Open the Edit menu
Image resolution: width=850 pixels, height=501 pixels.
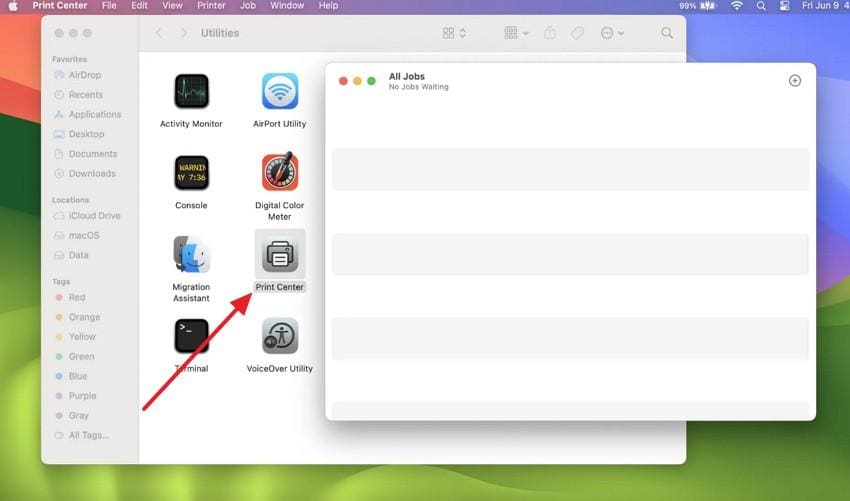139,5
